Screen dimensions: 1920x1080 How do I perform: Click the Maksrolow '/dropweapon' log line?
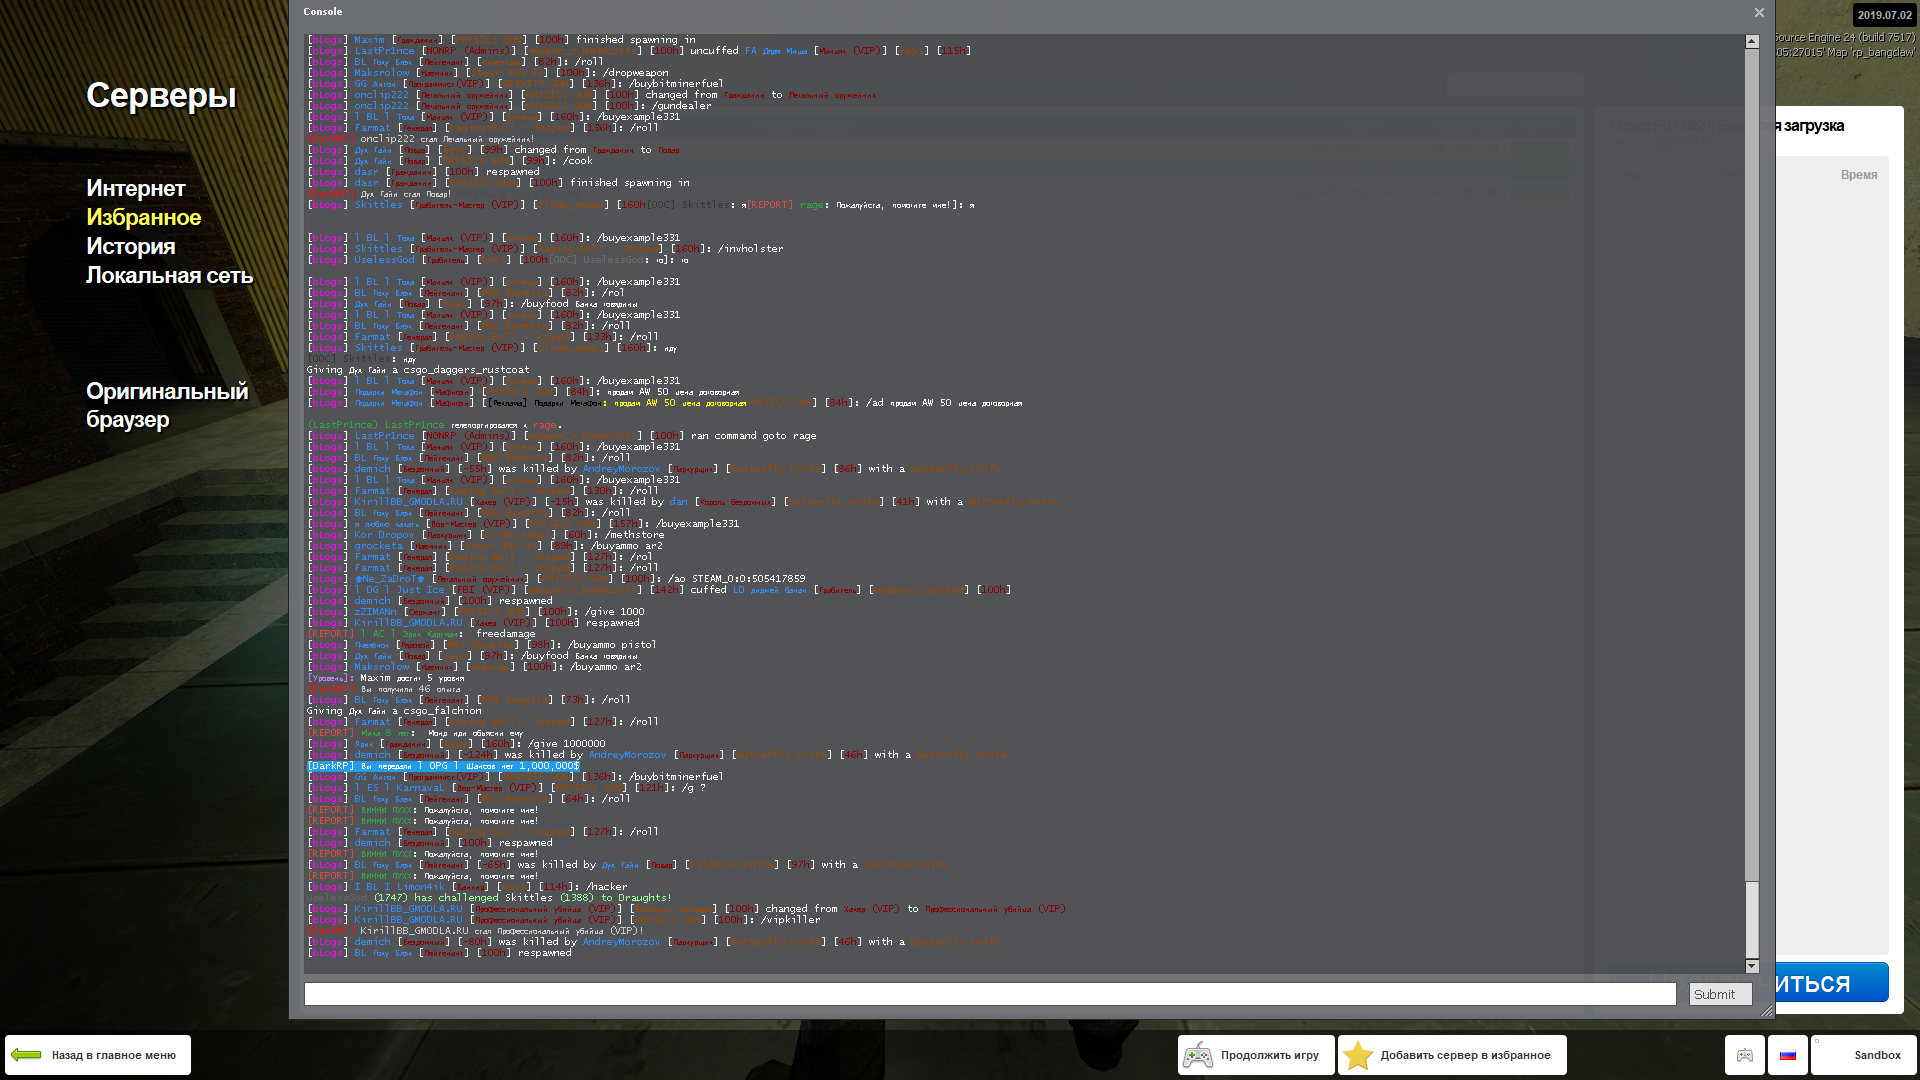(488, 73)
